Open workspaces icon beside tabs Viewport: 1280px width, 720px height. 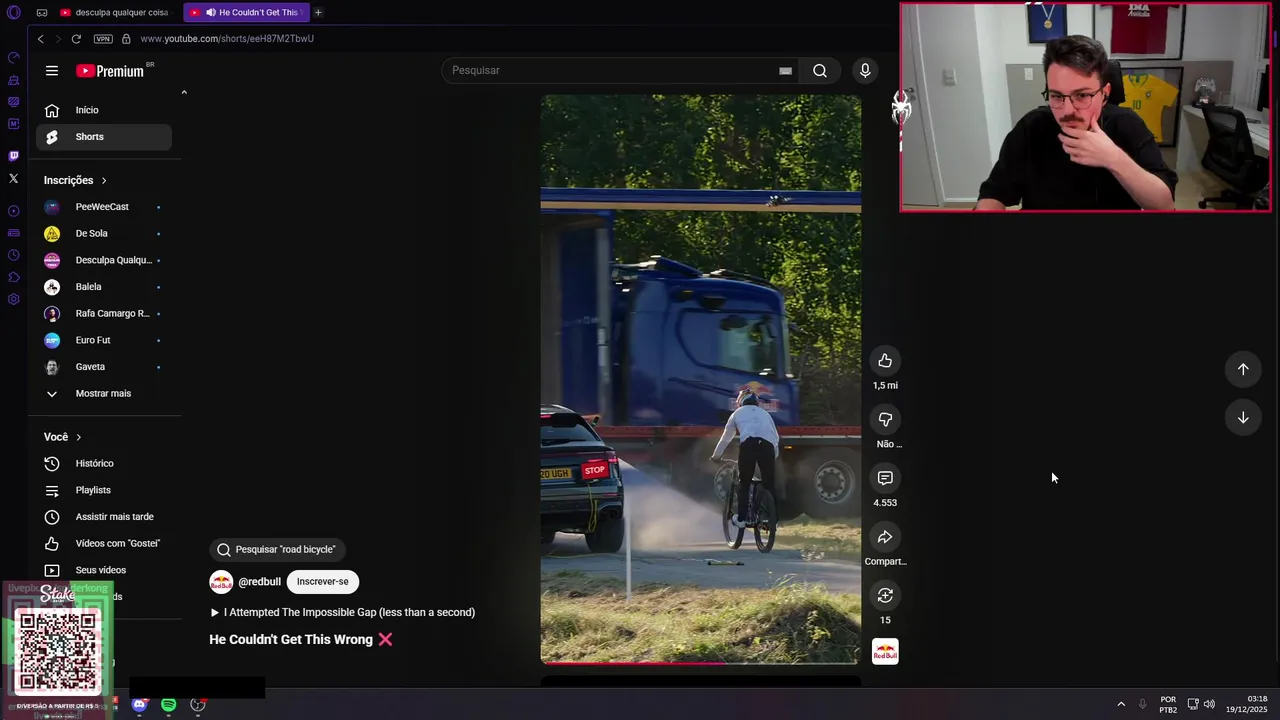point(42,12)
